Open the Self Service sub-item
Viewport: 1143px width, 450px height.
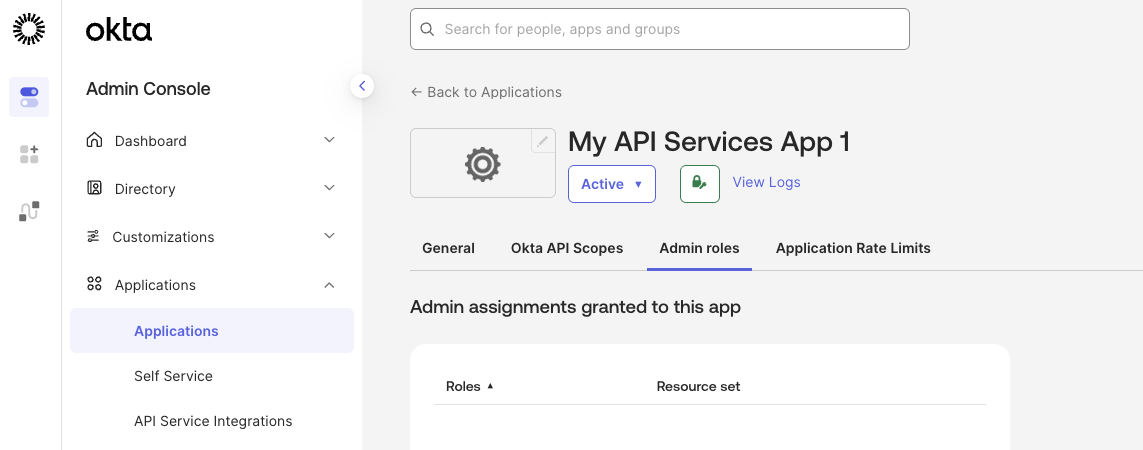[x=173, y=376]
